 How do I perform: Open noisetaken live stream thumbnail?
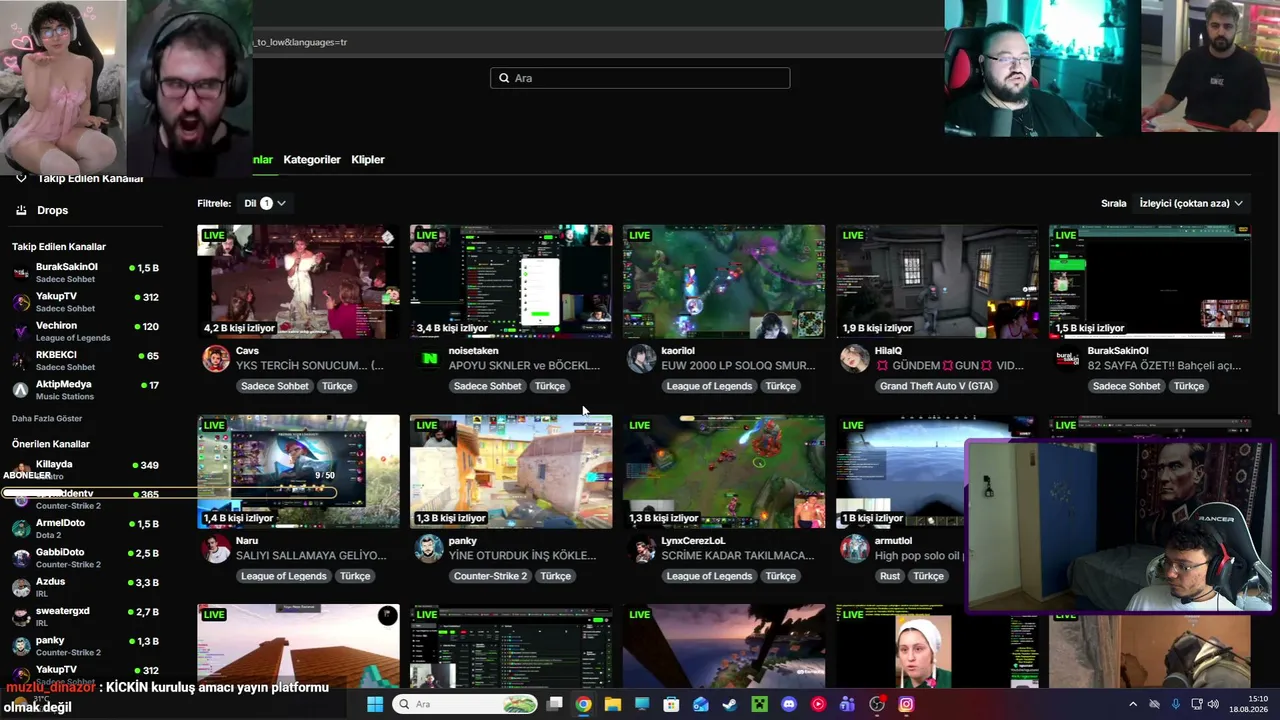511,281
